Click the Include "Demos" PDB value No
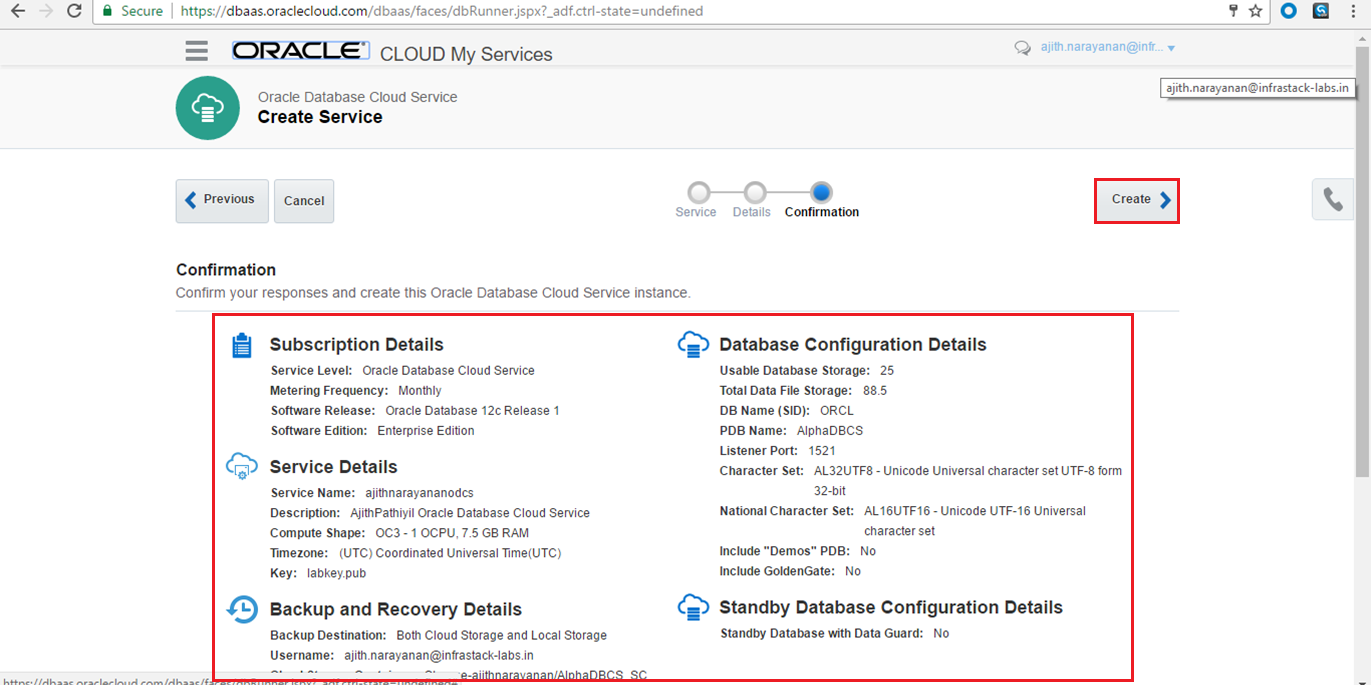This screenshot has height=685, width=1371. click(867, 551)
